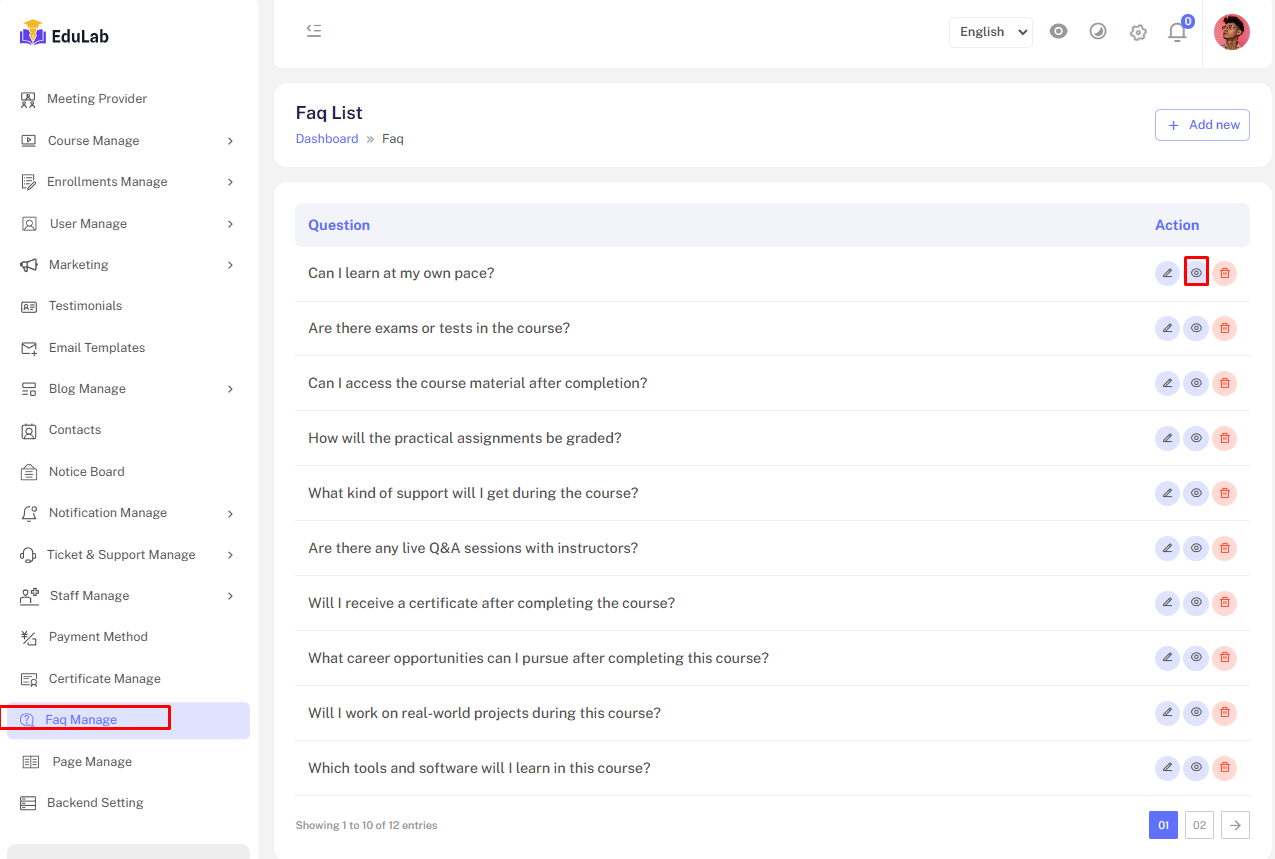Screen dimensions: 1275x859
Task: Click the edit pencil for 'Can I learn at my own pace?'
Action: pyautogui.click(x=1167, y=273)
